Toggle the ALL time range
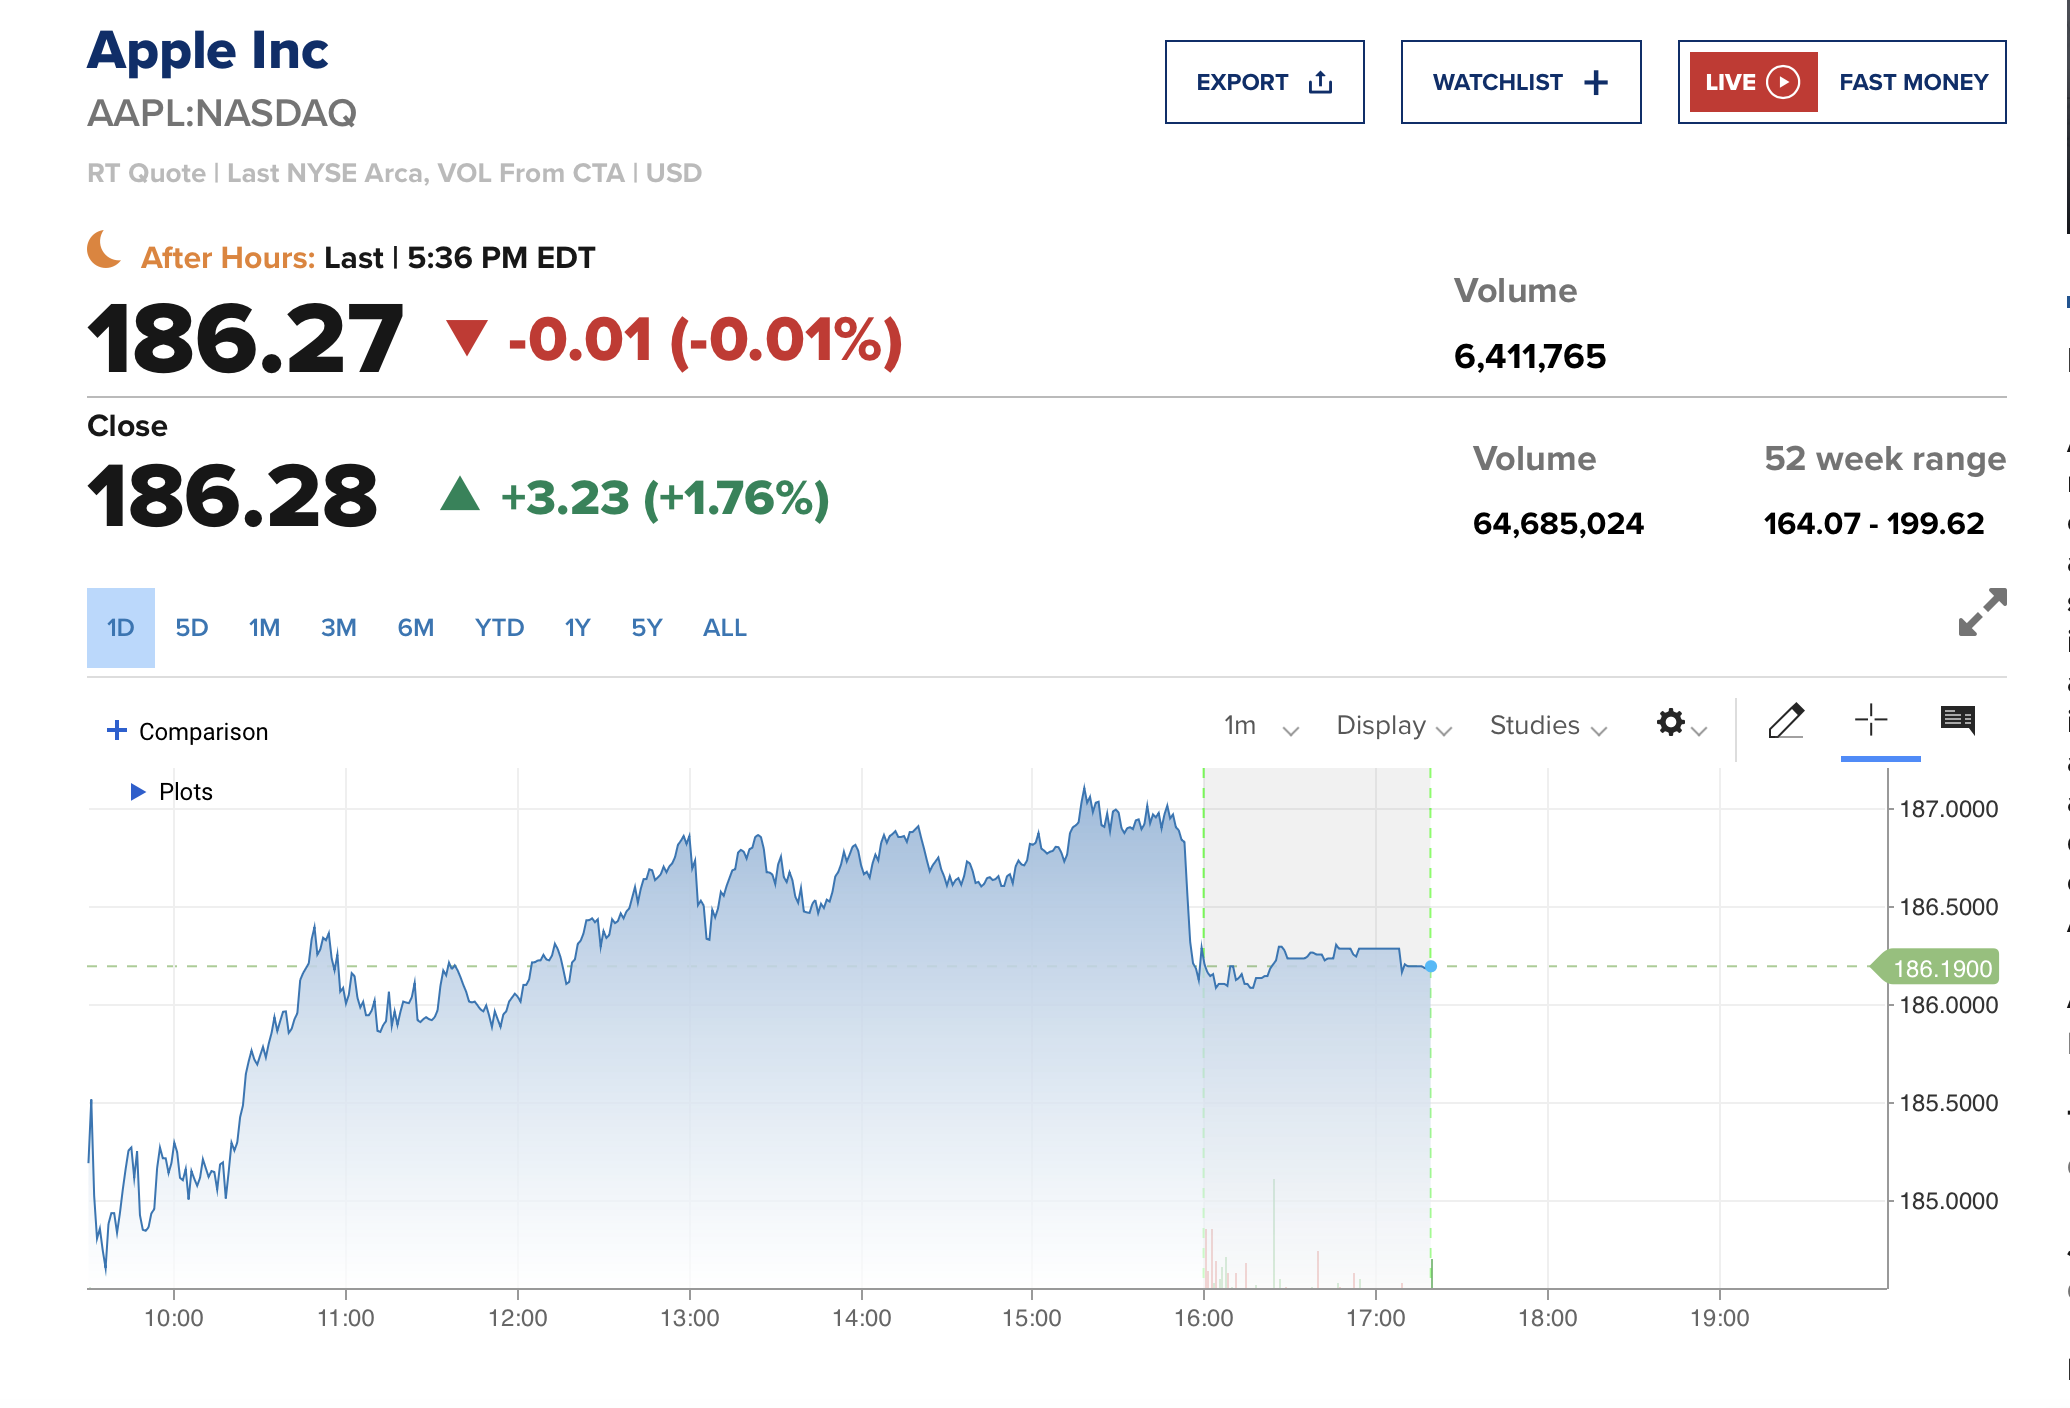 pyautogui.click(x=724, y=628)
